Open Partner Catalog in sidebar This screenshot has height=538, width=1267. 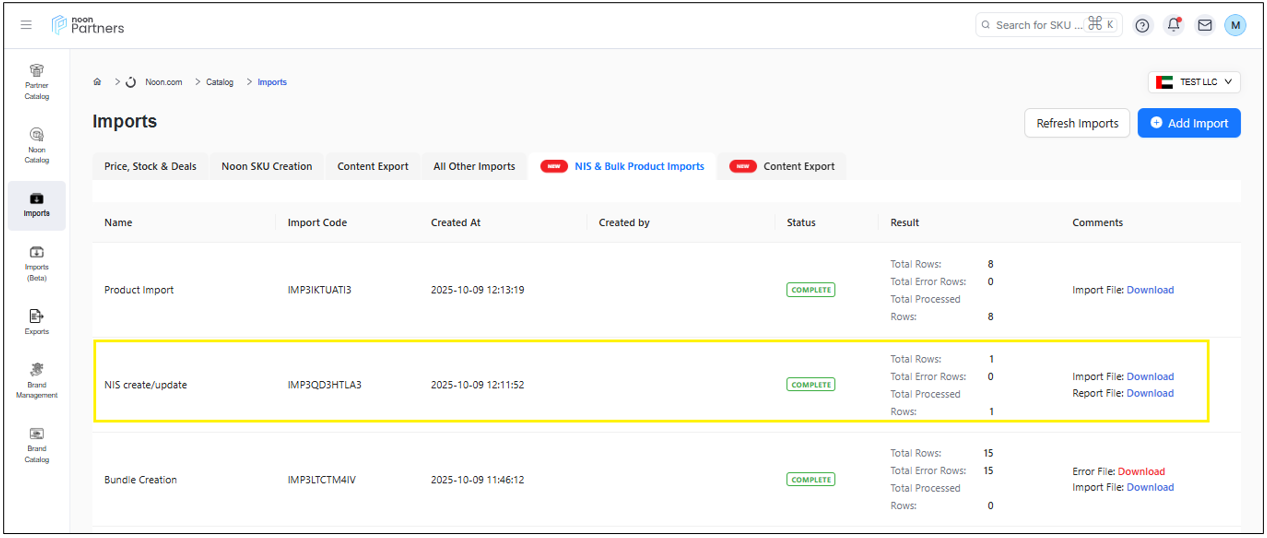point(37,81)
